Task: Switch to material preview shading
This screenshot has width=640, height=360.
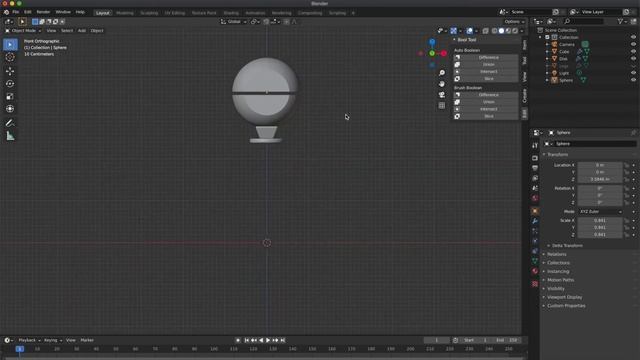Action: 508,31
